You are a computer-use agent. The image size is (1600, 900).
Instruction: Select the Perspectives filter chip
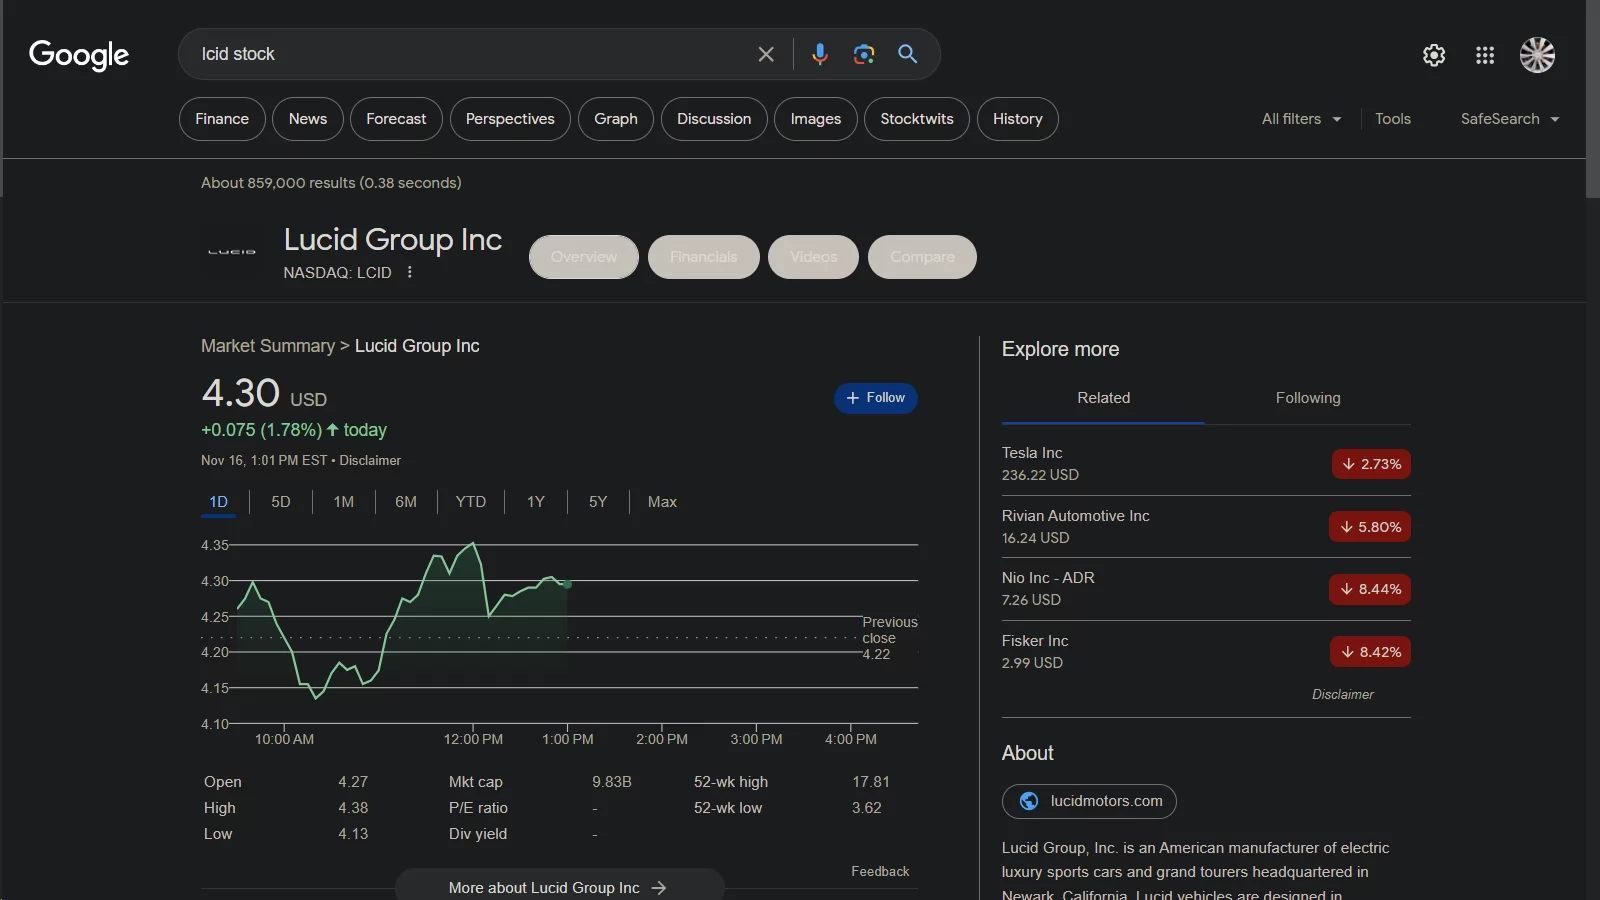pos(510,119)
